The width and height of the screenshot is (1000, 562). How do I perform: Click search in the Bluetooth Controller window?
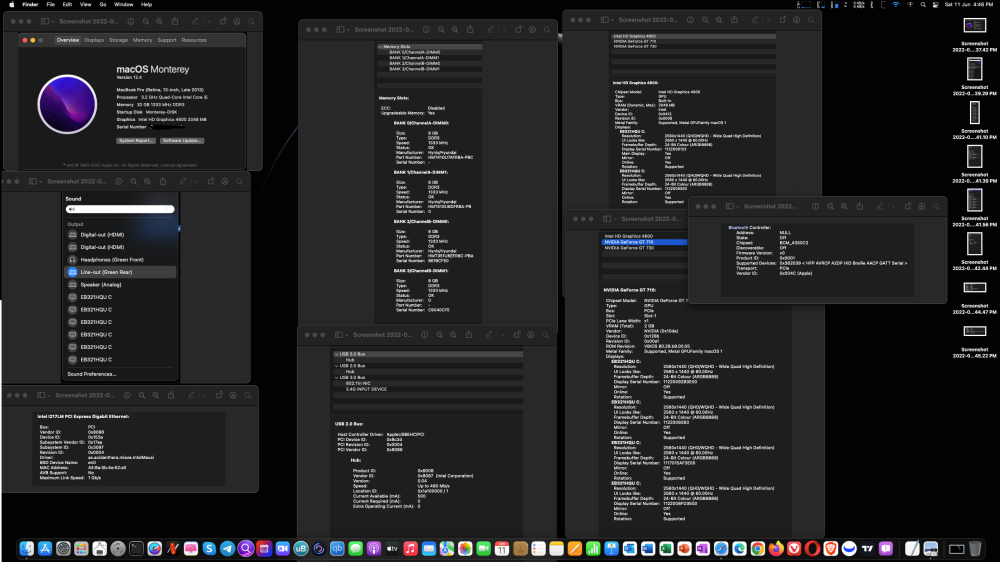(x=936, y=207)
